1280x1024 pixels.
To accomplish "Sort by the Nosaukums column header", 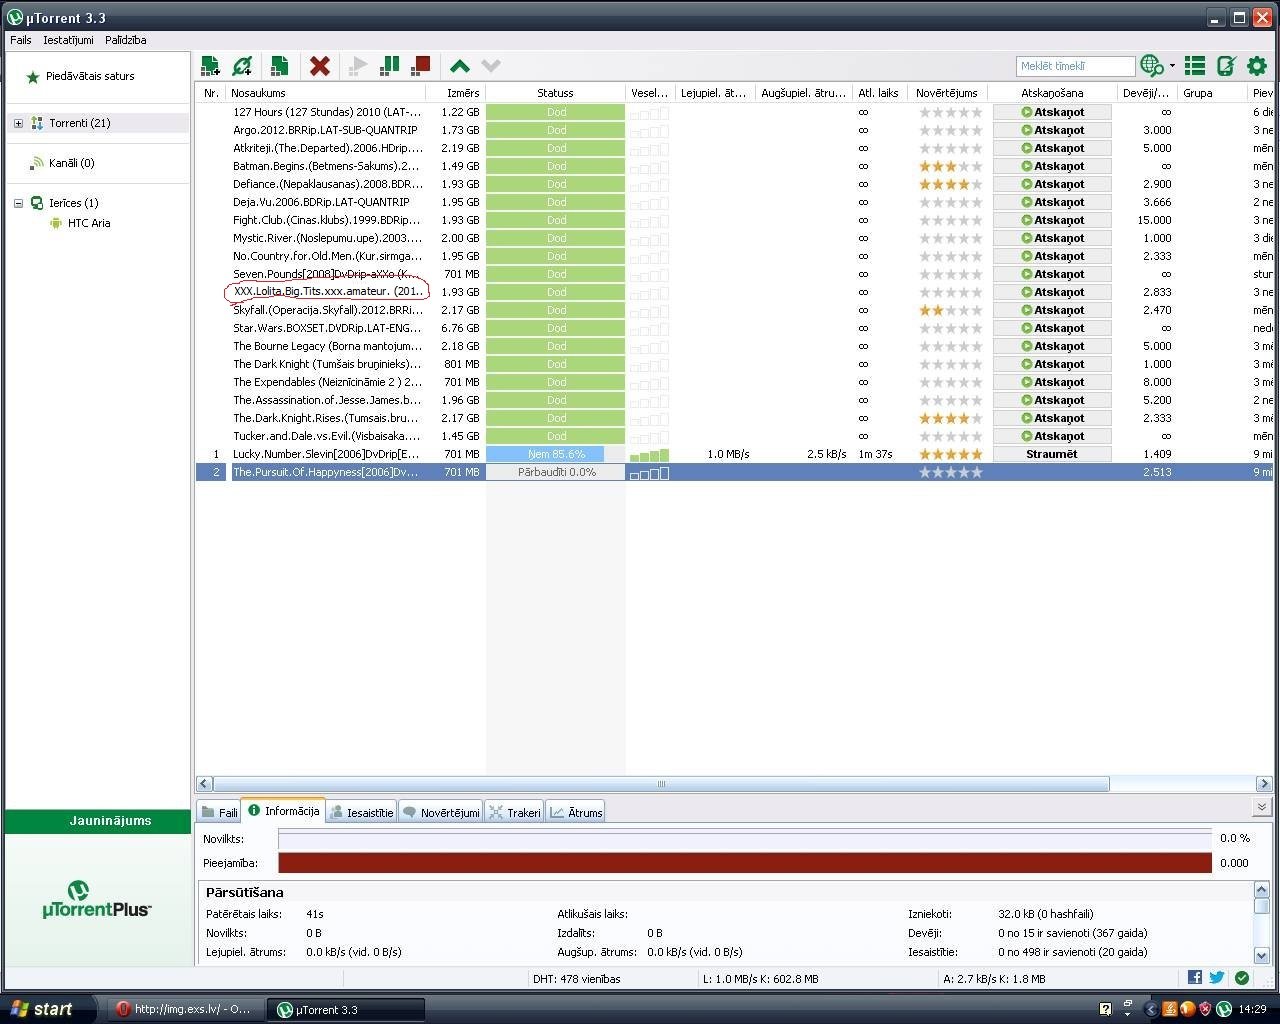I will click(x=326, y=93).
